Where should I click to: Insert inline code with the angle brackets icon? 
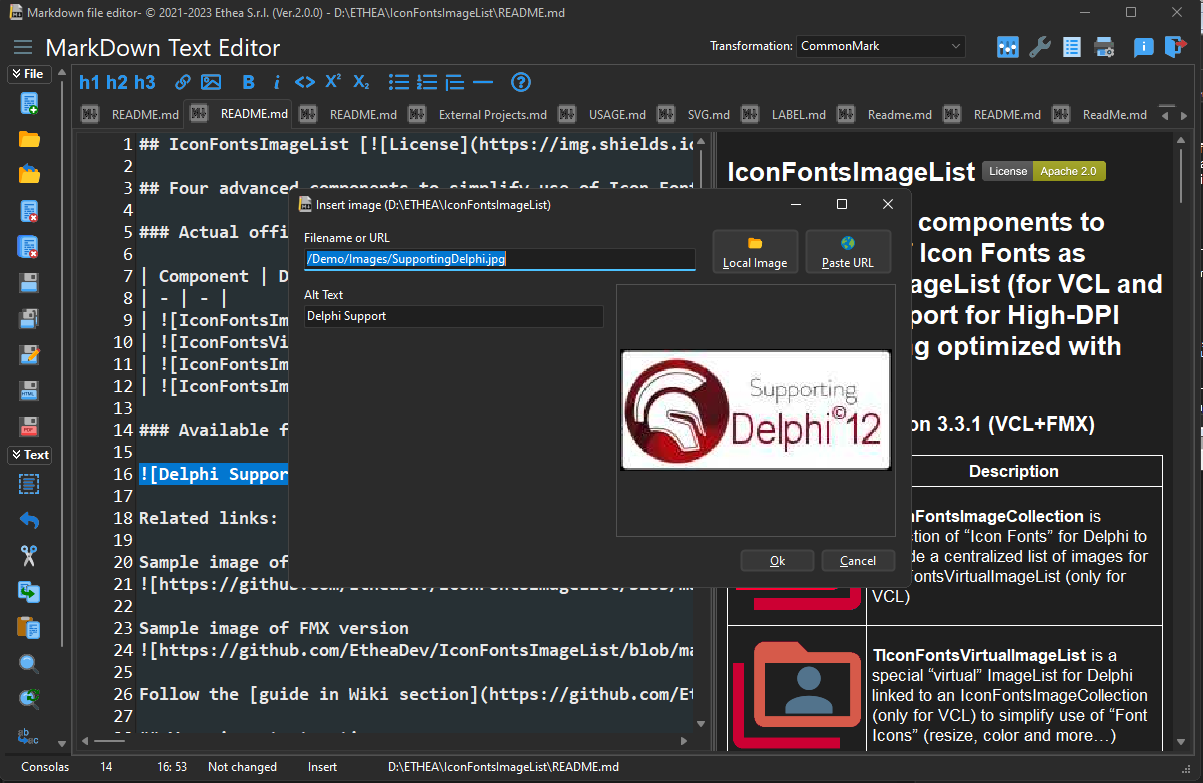305,82
